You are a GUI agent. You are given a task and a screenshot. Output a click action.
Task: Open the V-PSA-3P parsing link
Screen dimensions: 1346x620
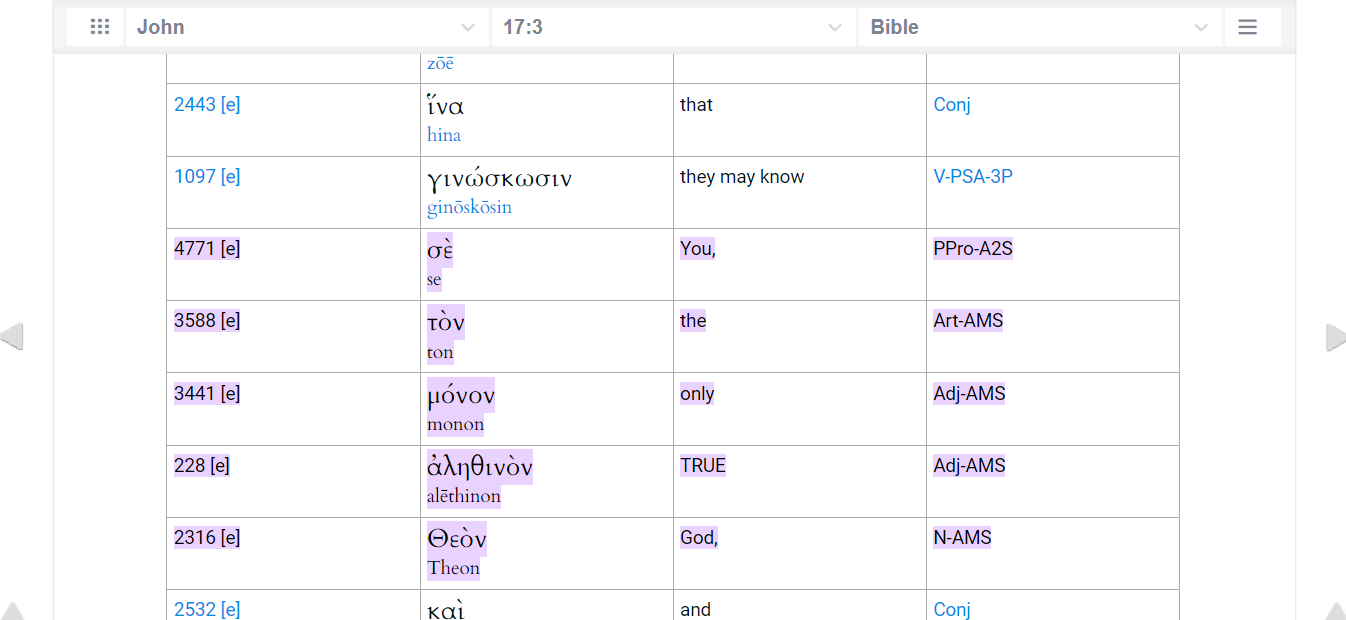click(x=973, y=177)
